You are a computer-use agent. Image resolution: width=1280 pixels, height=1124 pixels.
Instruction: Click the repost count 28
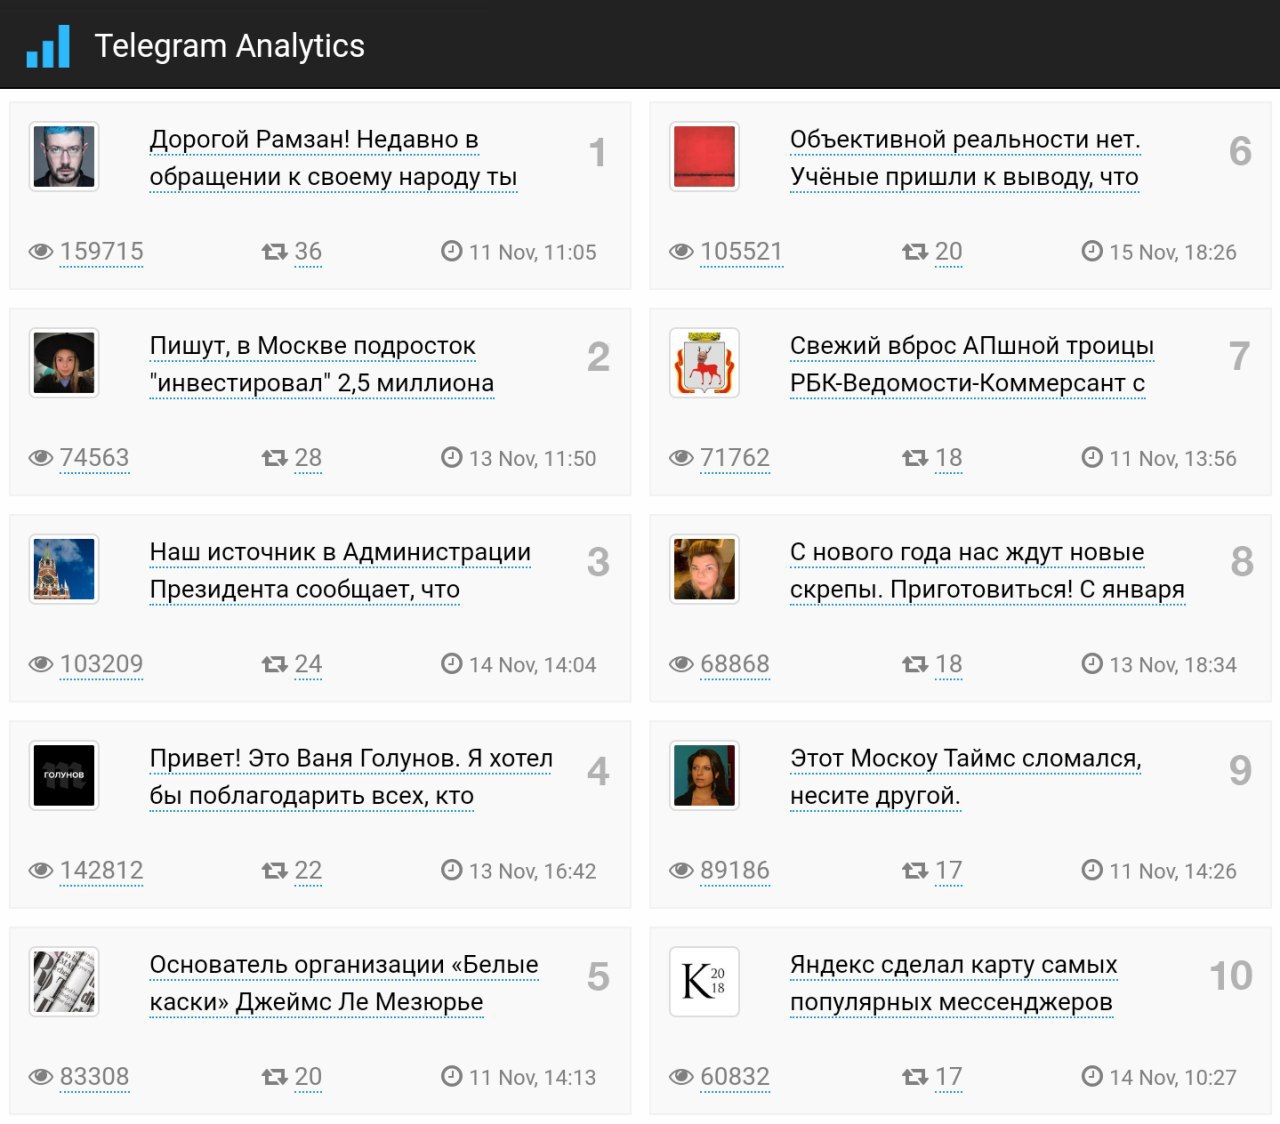click(308, 458)
